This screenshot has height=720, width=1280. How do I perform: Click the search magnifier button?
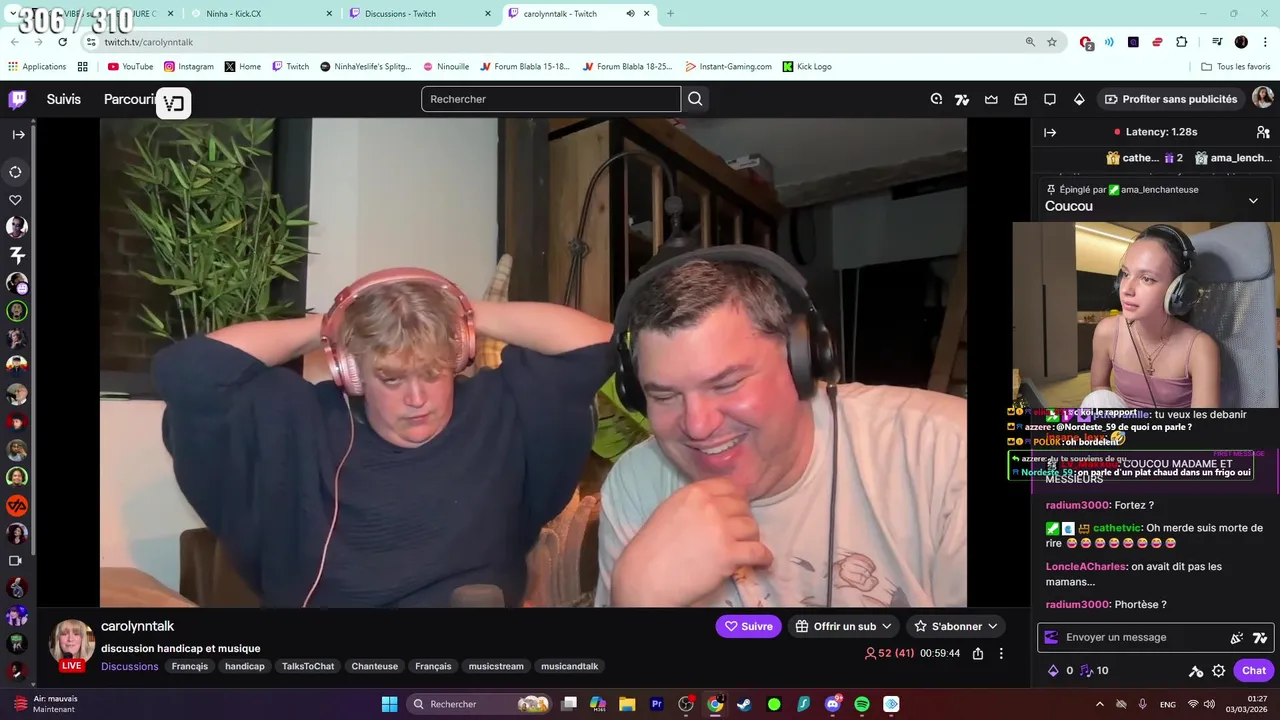coord(696,99)
